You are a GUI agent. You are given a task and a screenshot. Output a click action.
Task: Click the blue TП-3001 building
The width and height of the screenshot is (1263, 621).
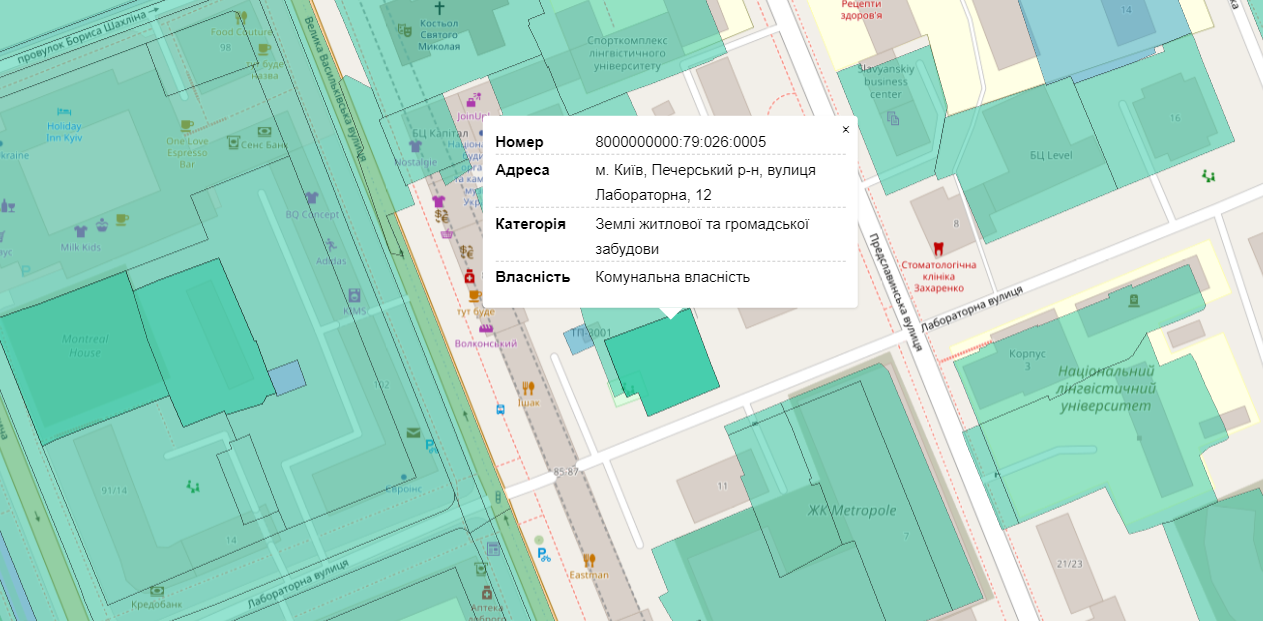coord(578,340)
